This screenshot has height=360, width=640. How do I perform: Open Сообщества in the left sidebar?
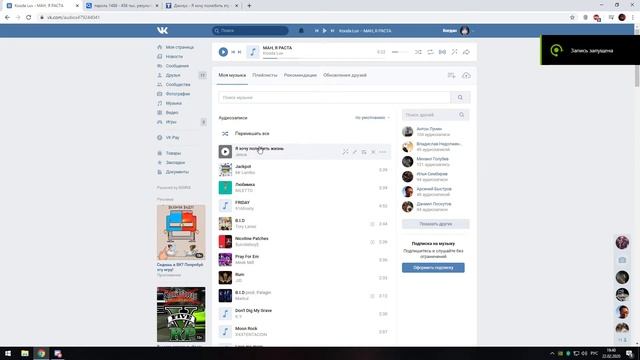[178, 84]
